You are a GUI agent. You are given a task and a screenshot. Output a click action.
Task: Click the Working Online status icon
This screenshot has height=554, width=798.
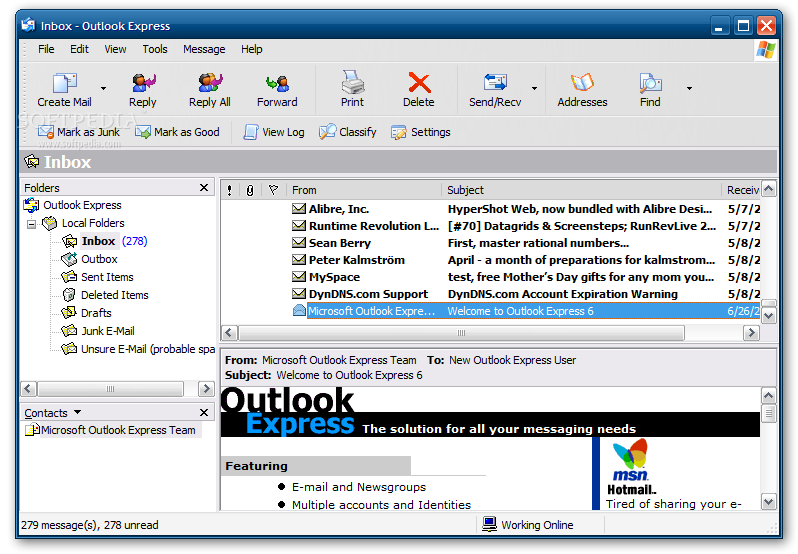click(489, 524)
